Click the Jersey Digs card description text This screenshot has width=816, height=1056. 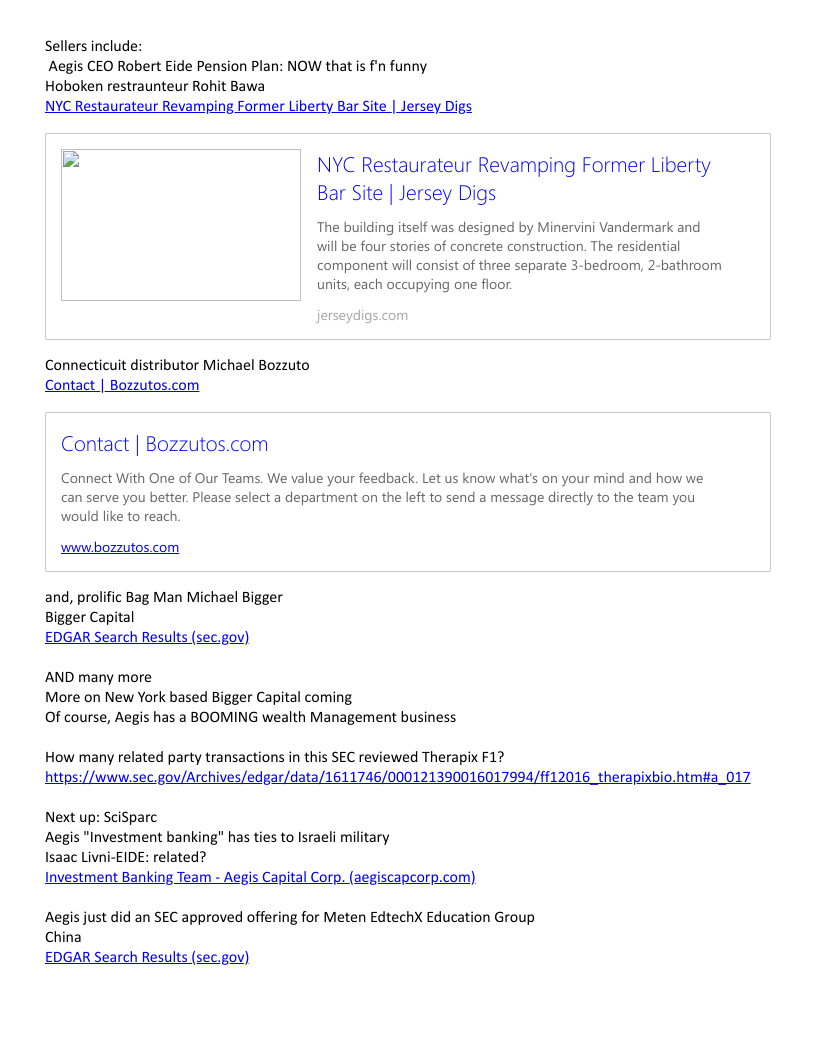[519, 256]
